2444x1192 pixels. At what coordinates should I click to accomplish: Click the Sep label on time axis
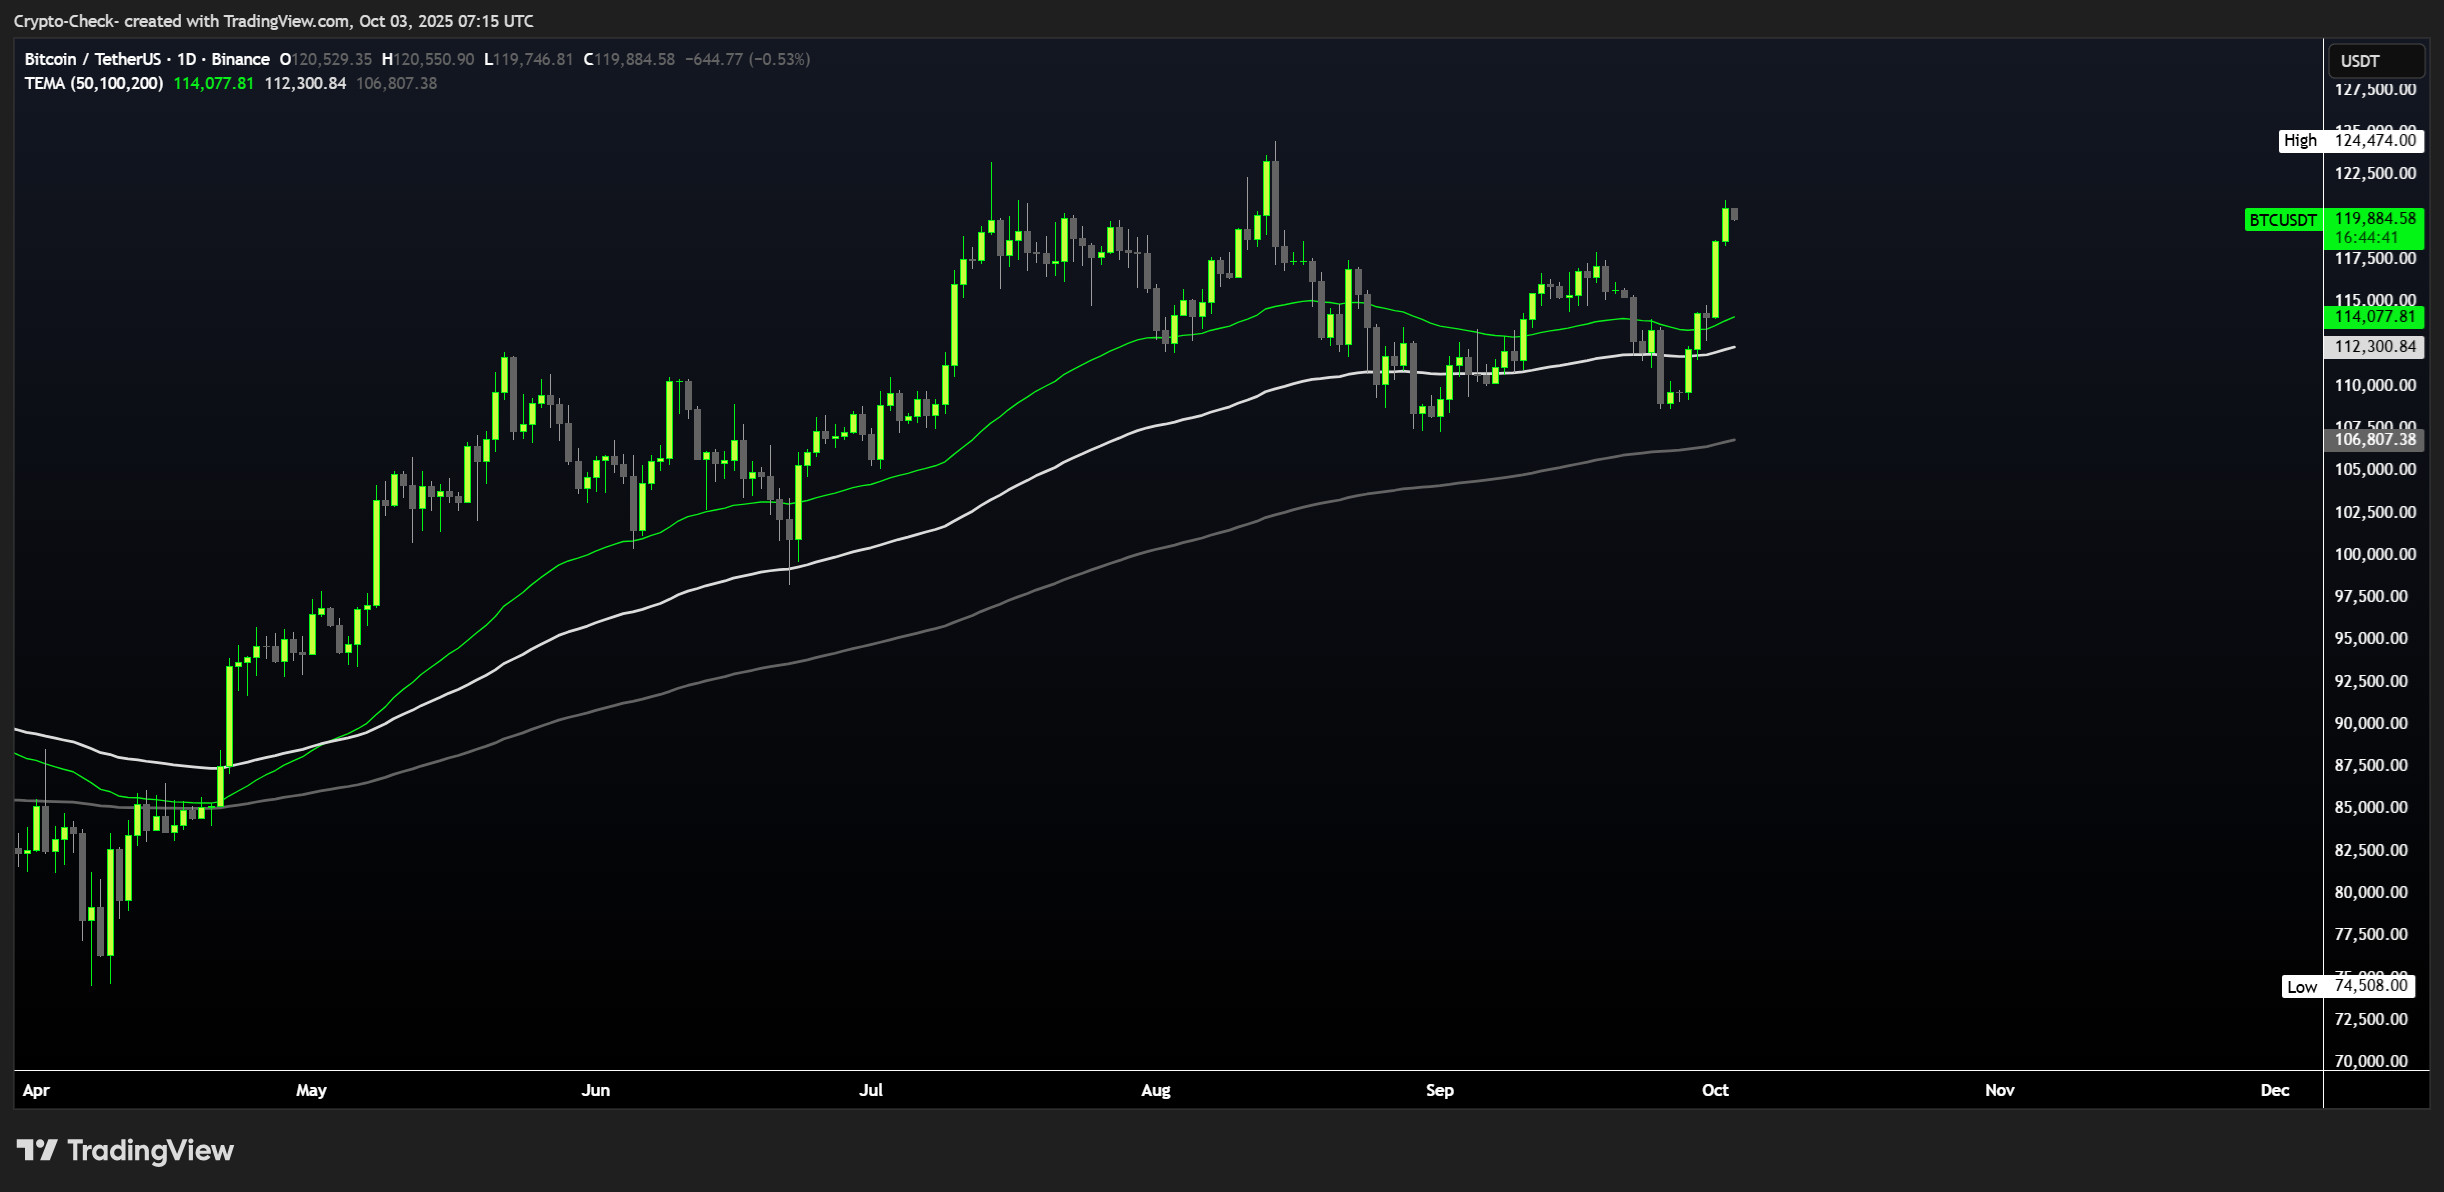click(1440, 1090)
